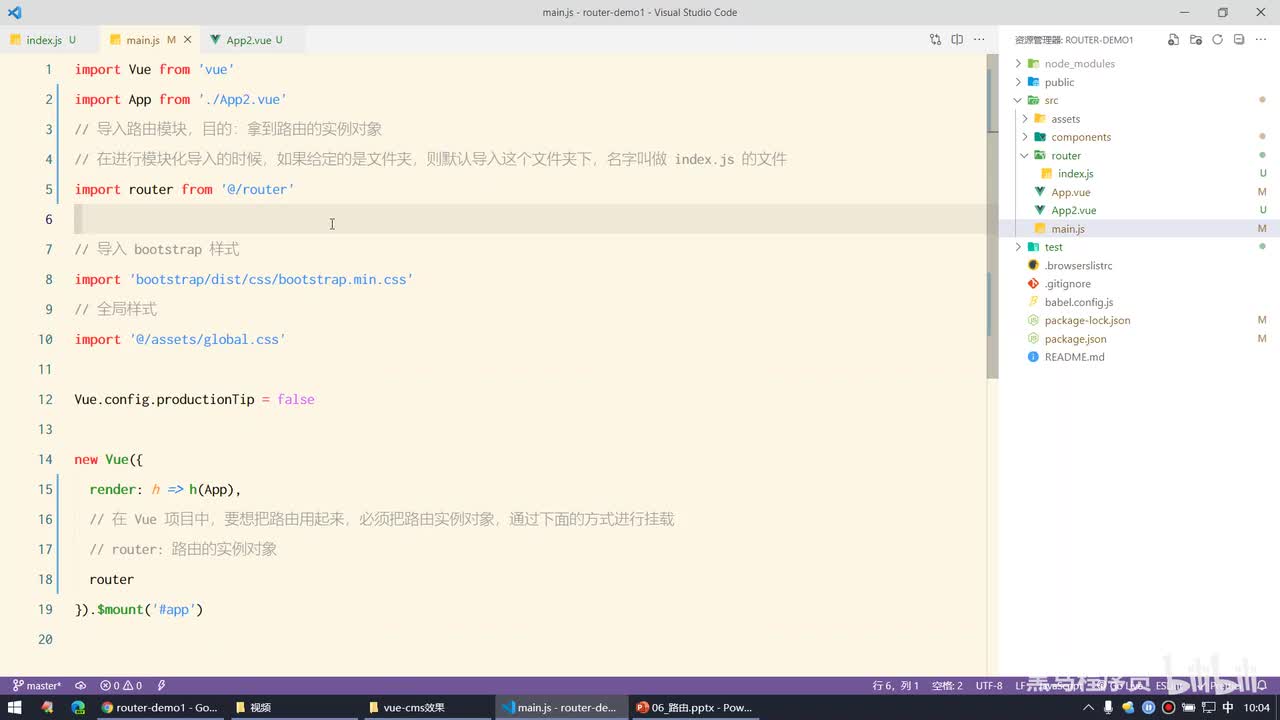Change indentation setting 空格: 2
Viewport: 1280px width, 720px height.
(947, 686)
